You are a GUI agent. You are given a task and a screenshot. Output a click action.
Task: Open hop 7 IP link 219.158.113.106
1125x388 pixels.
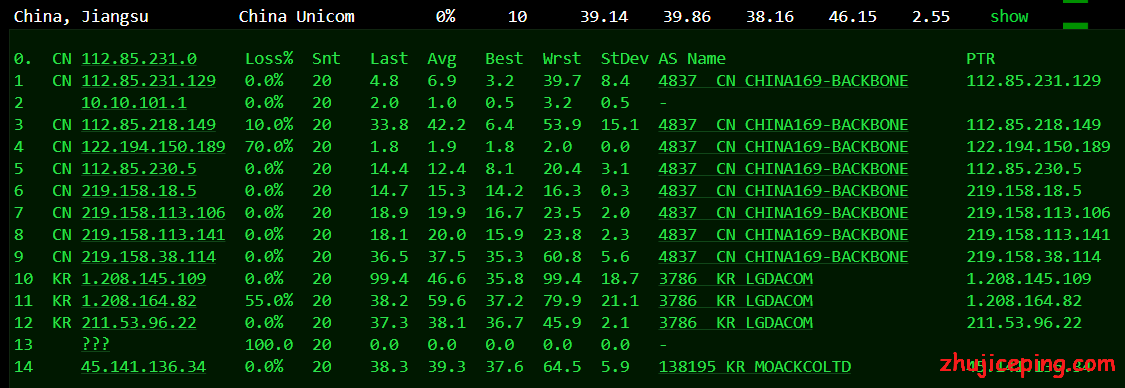(x=154, y=213)
